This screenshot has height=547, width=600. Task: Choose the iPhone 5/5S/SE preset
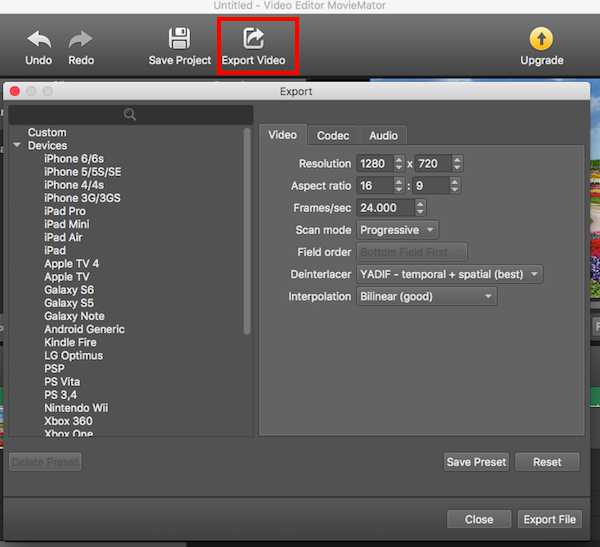[x=83, y=172]
